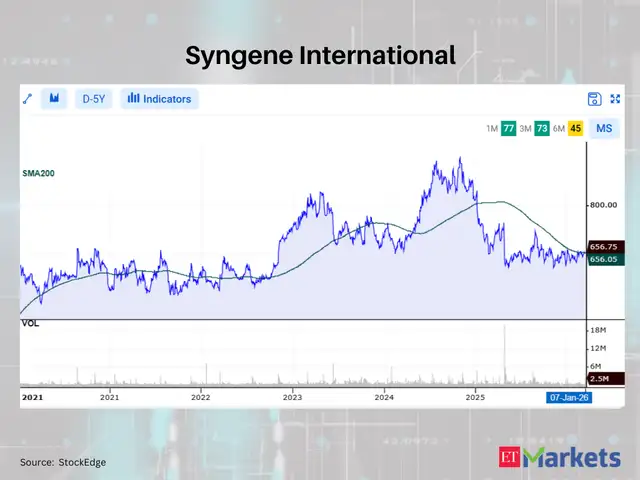Open the chart type icon
This screenshot has height=480, width=640.
click(x=55, y=98)
